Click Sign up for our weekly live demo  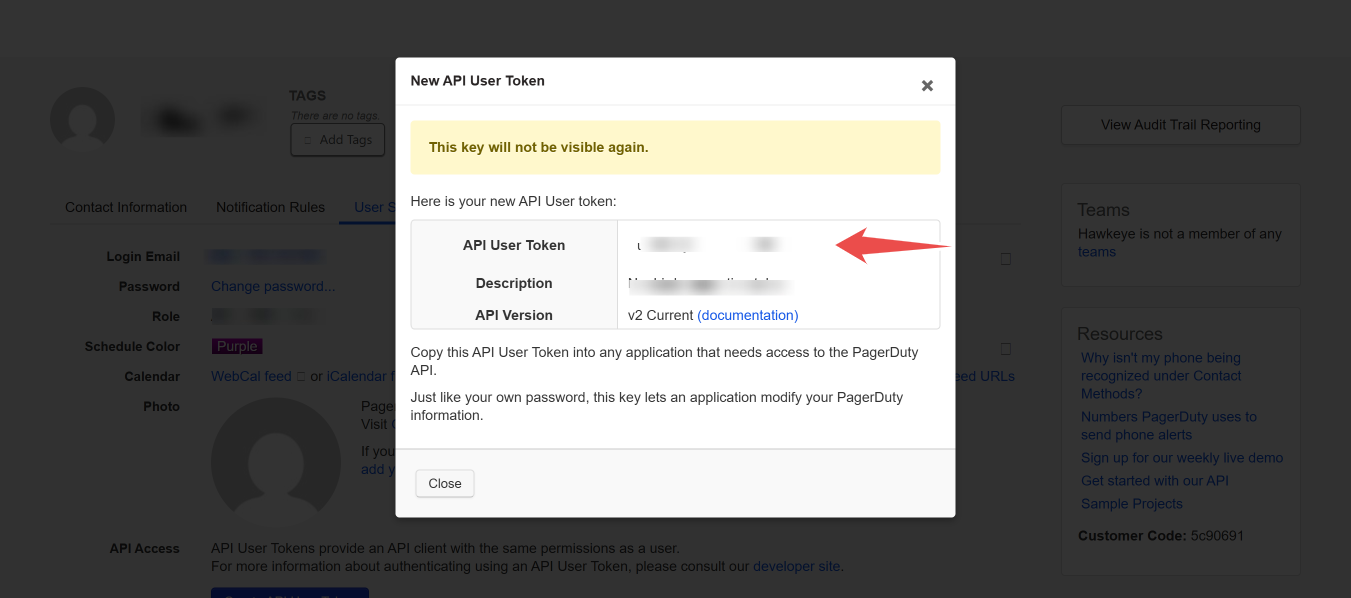pos(1181,457)
